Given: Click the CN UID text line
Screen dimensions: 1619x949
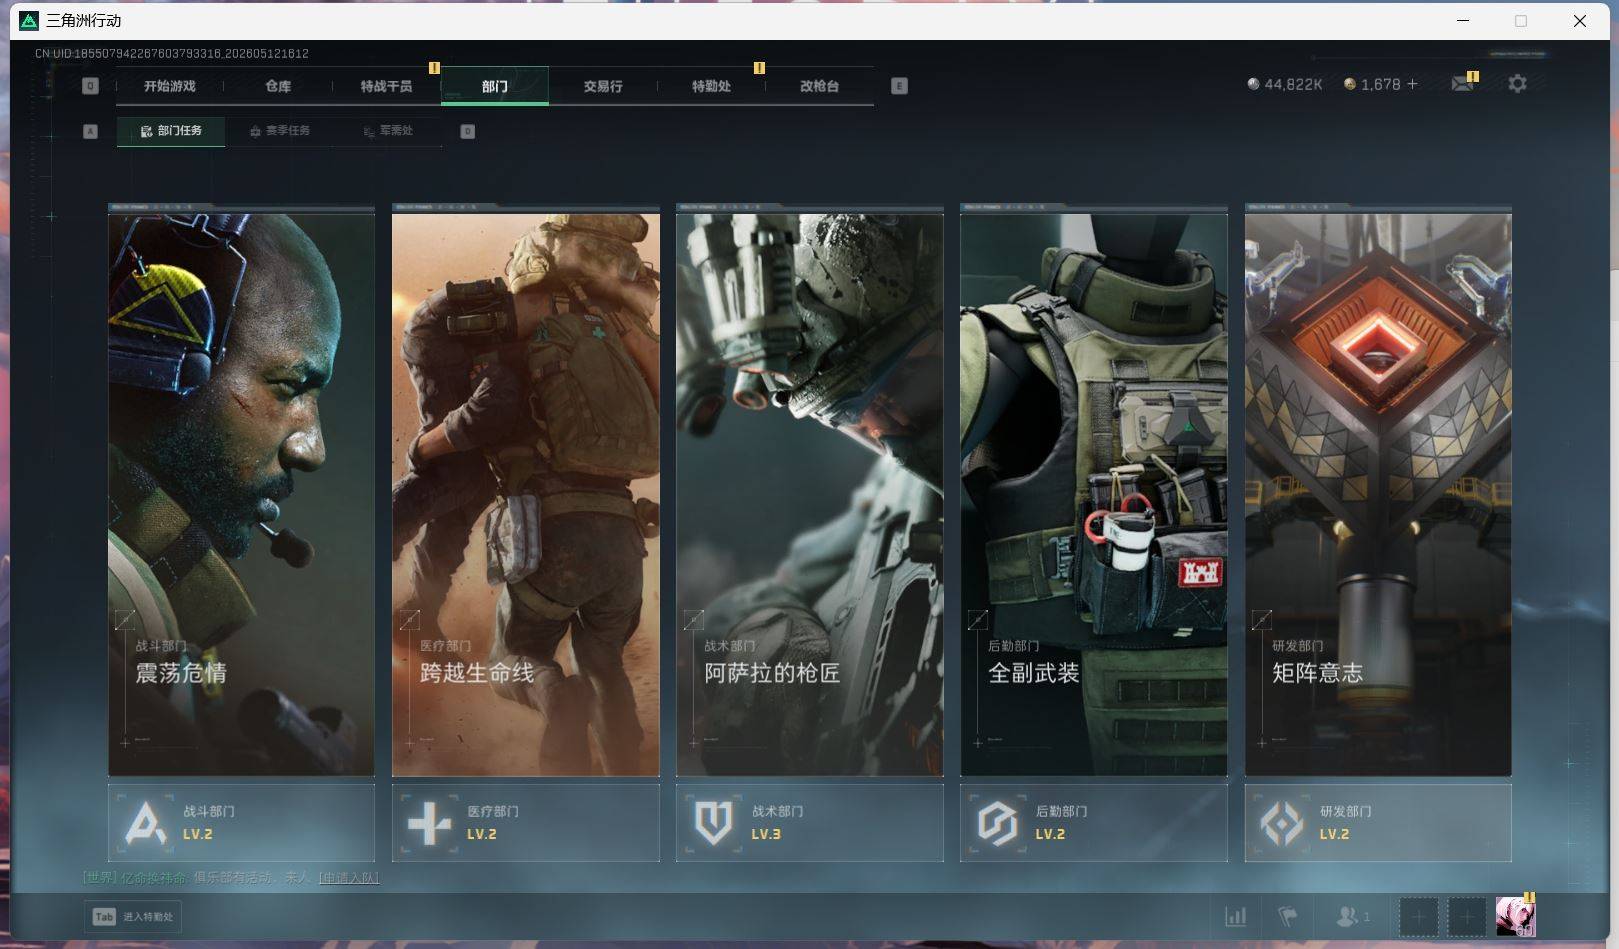Looking at the screenshot, I should pyautogui.click(x=172, y=53).
